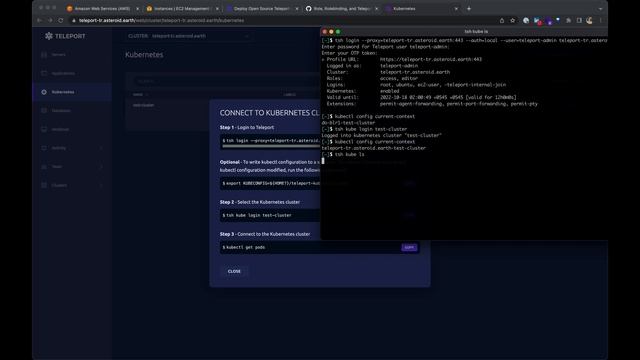Click the Teleport logo in the sidebar
This screenshot has width=640, height=360.
pos(65,36)
